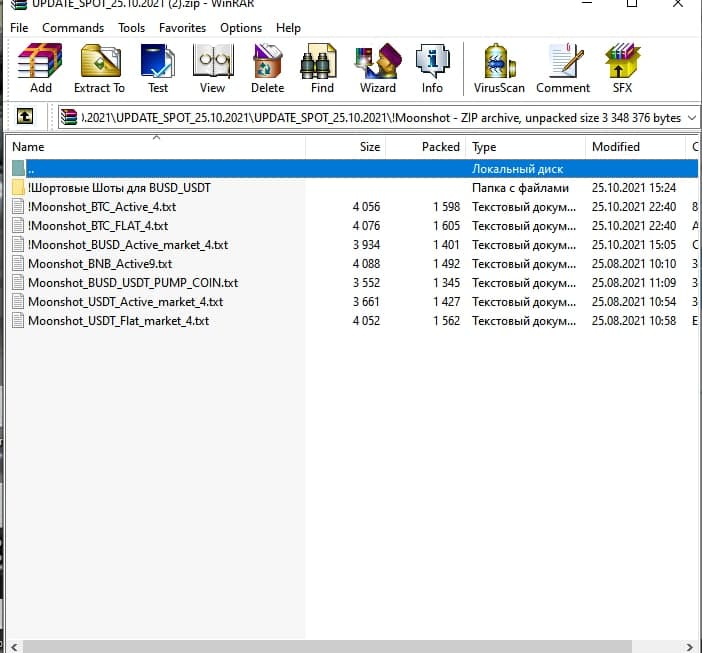Sort files by Name column header

tap(28, 147)
